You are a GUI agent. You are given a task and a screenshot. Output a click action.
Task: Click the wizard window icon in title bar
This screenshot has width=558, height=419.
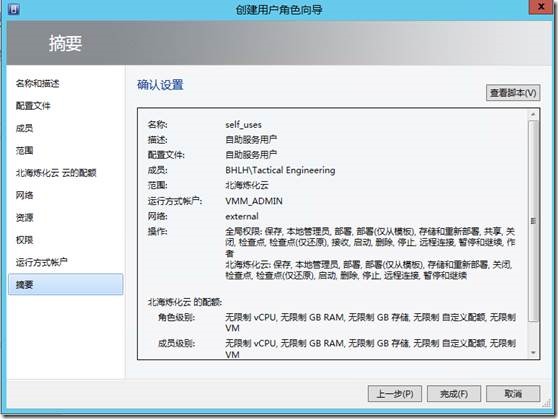[x=14, y=9]
